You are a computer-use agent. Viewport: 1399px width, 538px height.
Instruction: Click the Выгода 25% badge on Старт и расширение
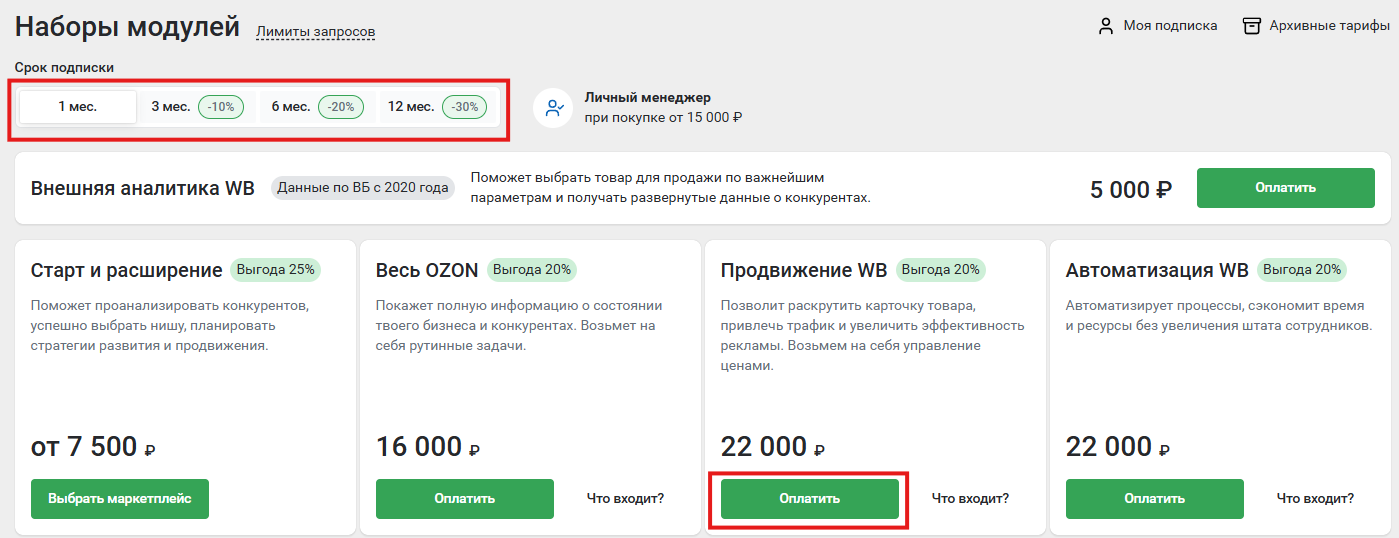tap(276, 269)
